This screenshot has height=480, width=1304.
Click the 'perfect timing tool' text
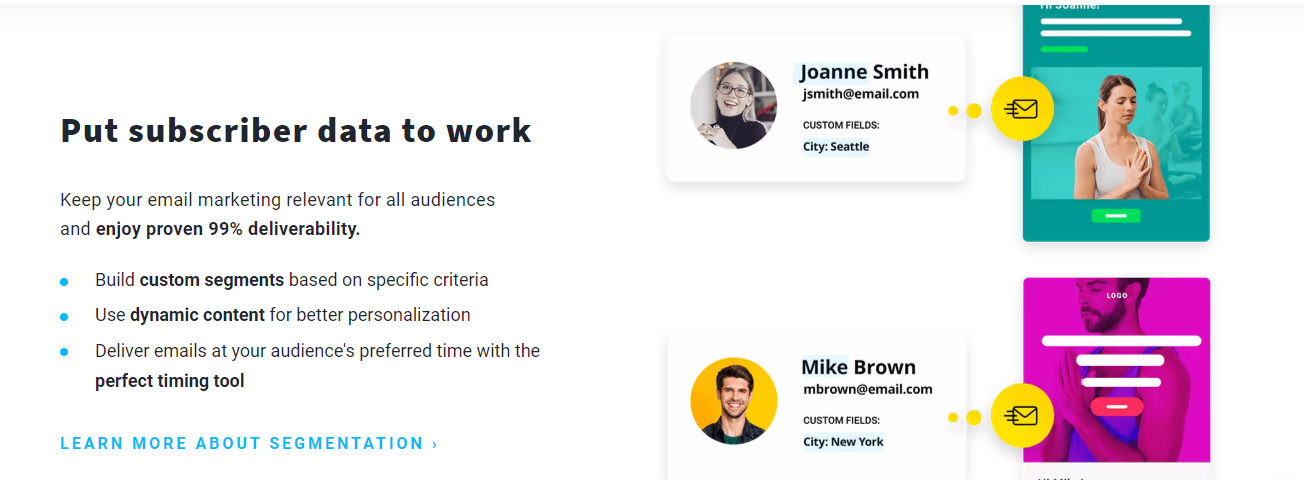170,381
